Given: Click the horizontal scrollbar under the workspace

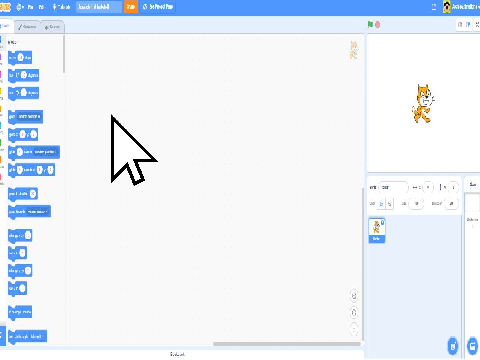Looking at the screenshot, I should click(287, 344).
